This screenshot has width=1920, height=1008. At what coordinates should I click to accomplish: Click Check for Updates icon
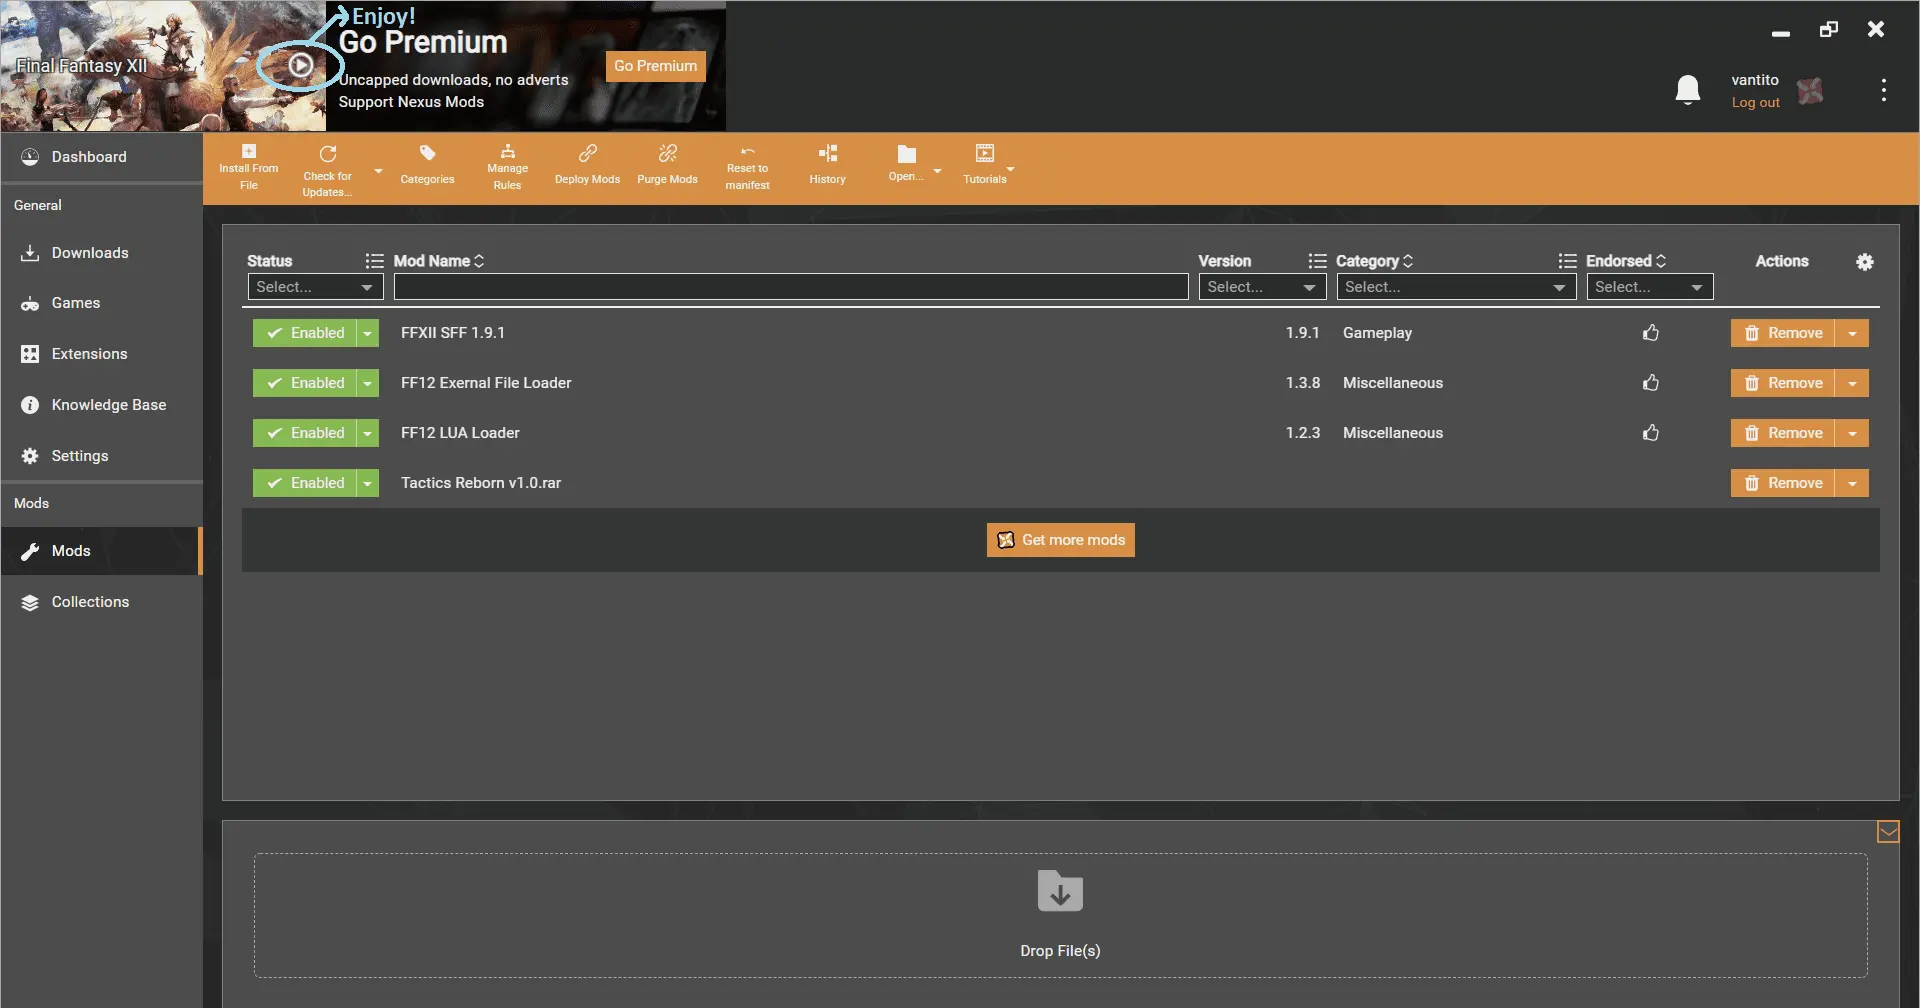click(328, 154)
